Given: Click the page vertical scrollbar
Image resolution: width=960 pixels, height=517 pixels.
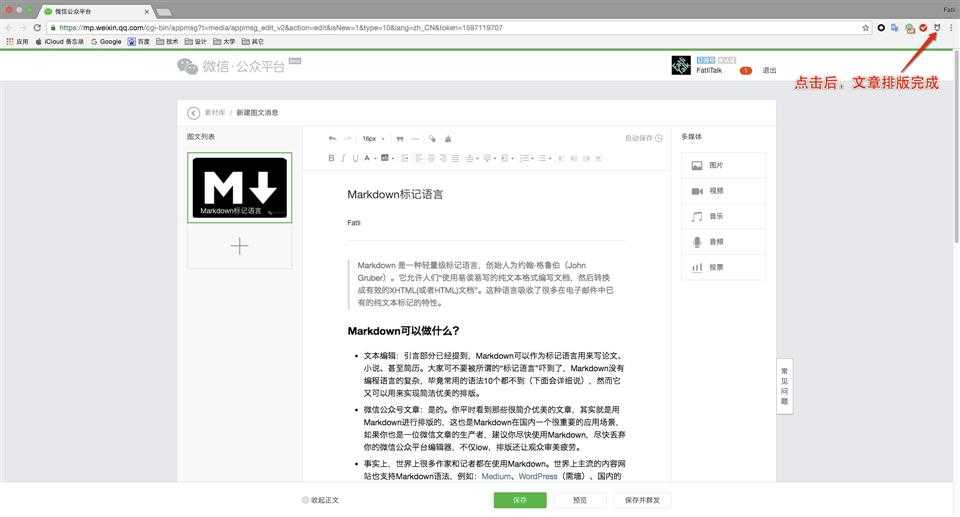Looking at the screenshot, I should [x=956, y=147].
